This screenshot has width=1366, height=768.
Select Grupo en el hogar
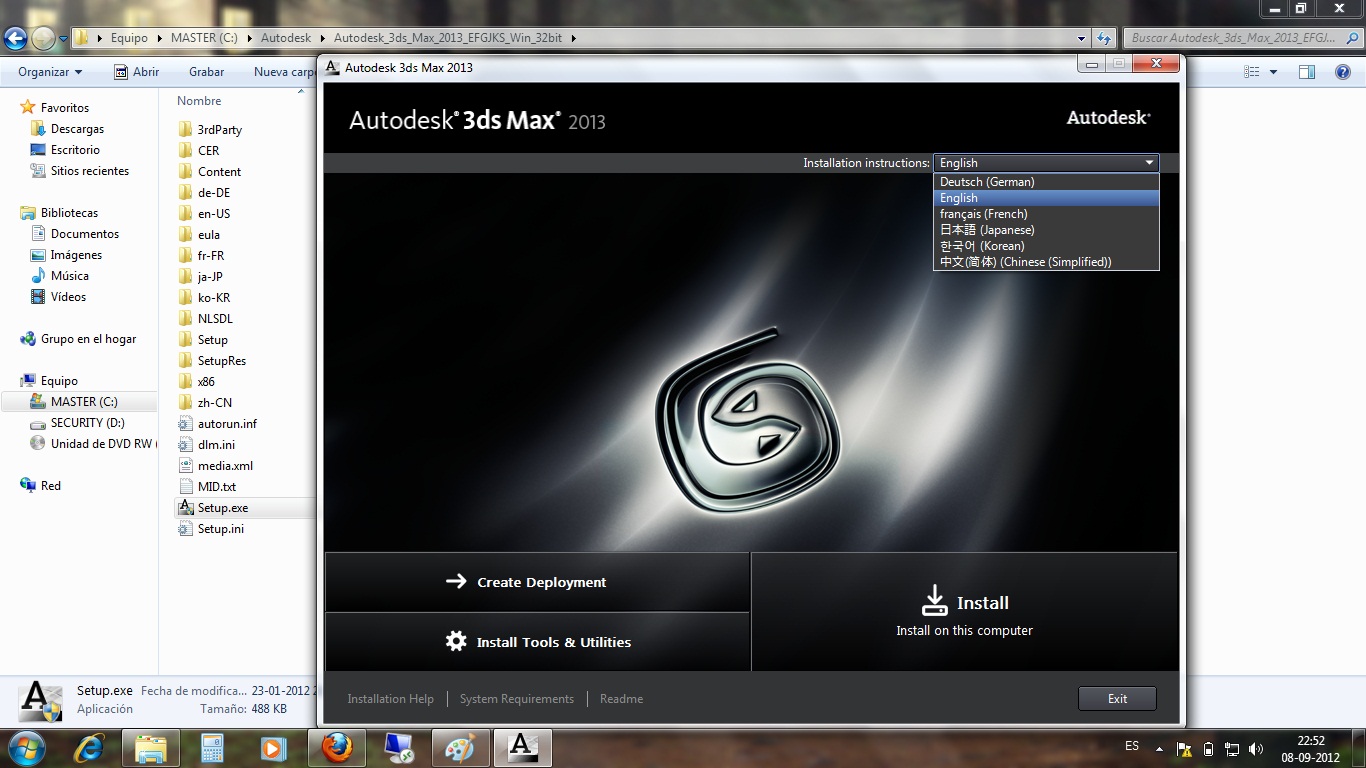click(88, 339)
